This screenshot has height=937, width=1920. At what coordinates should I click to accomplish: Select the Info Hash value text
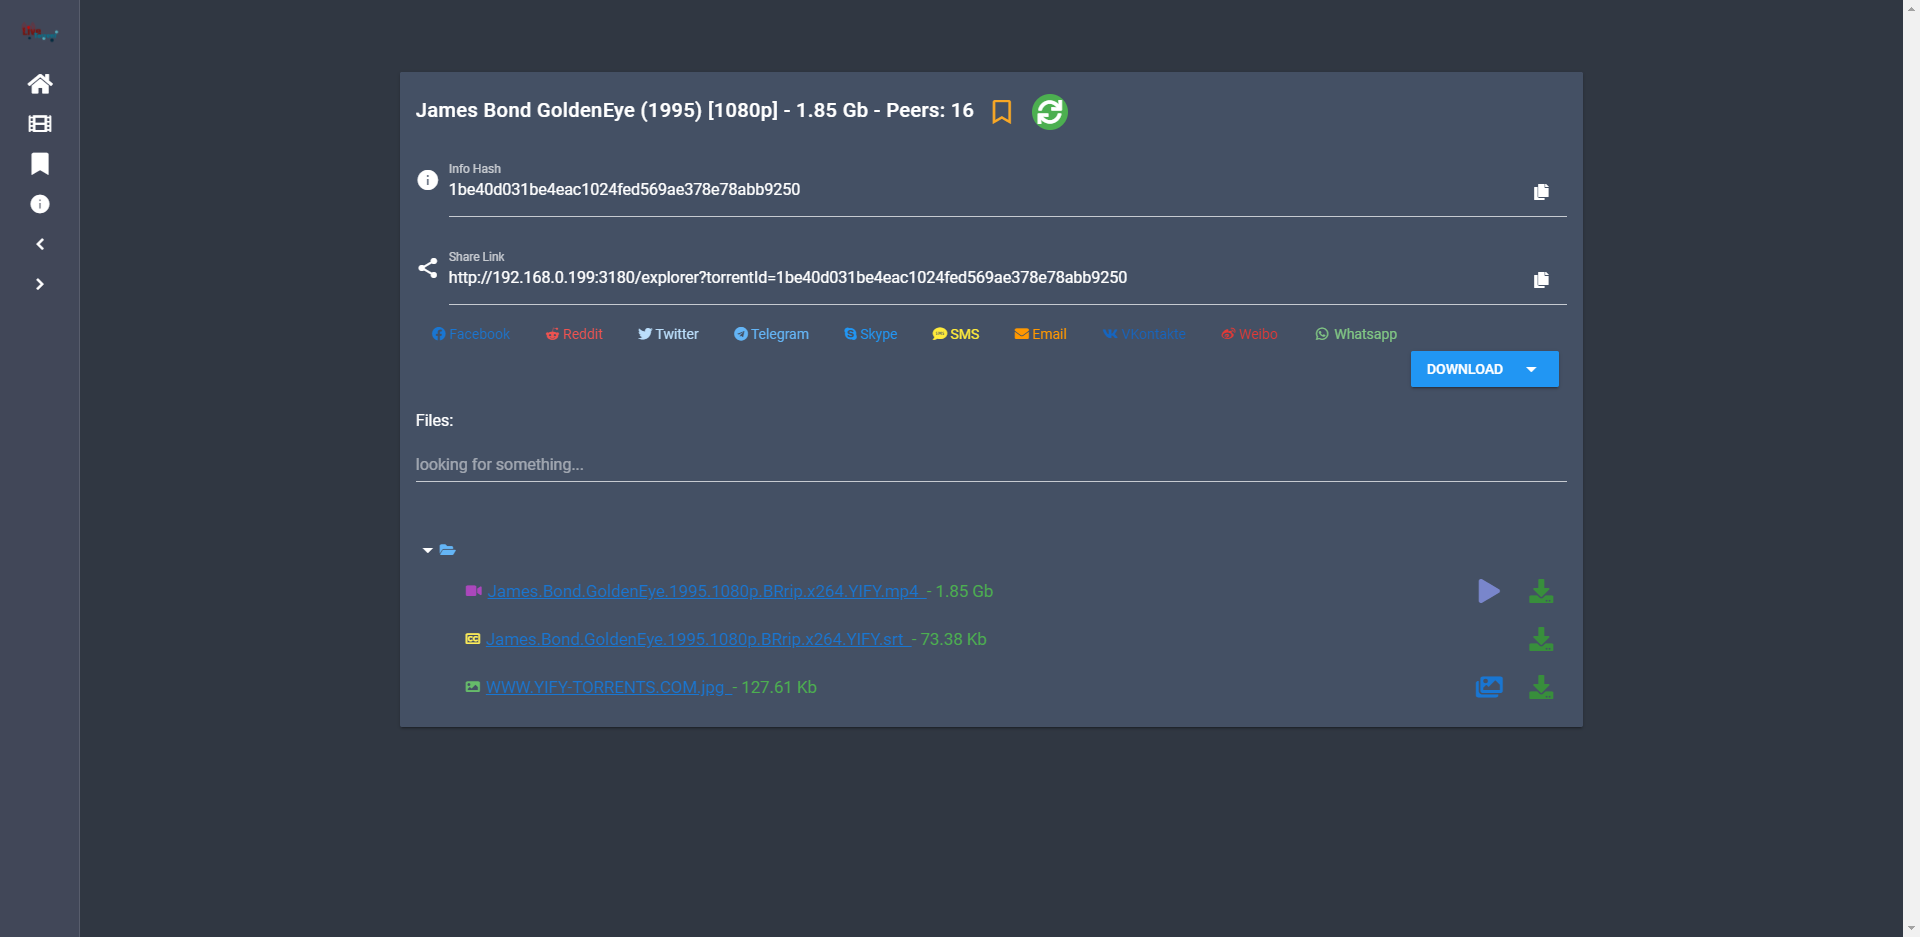click(624, 190)
